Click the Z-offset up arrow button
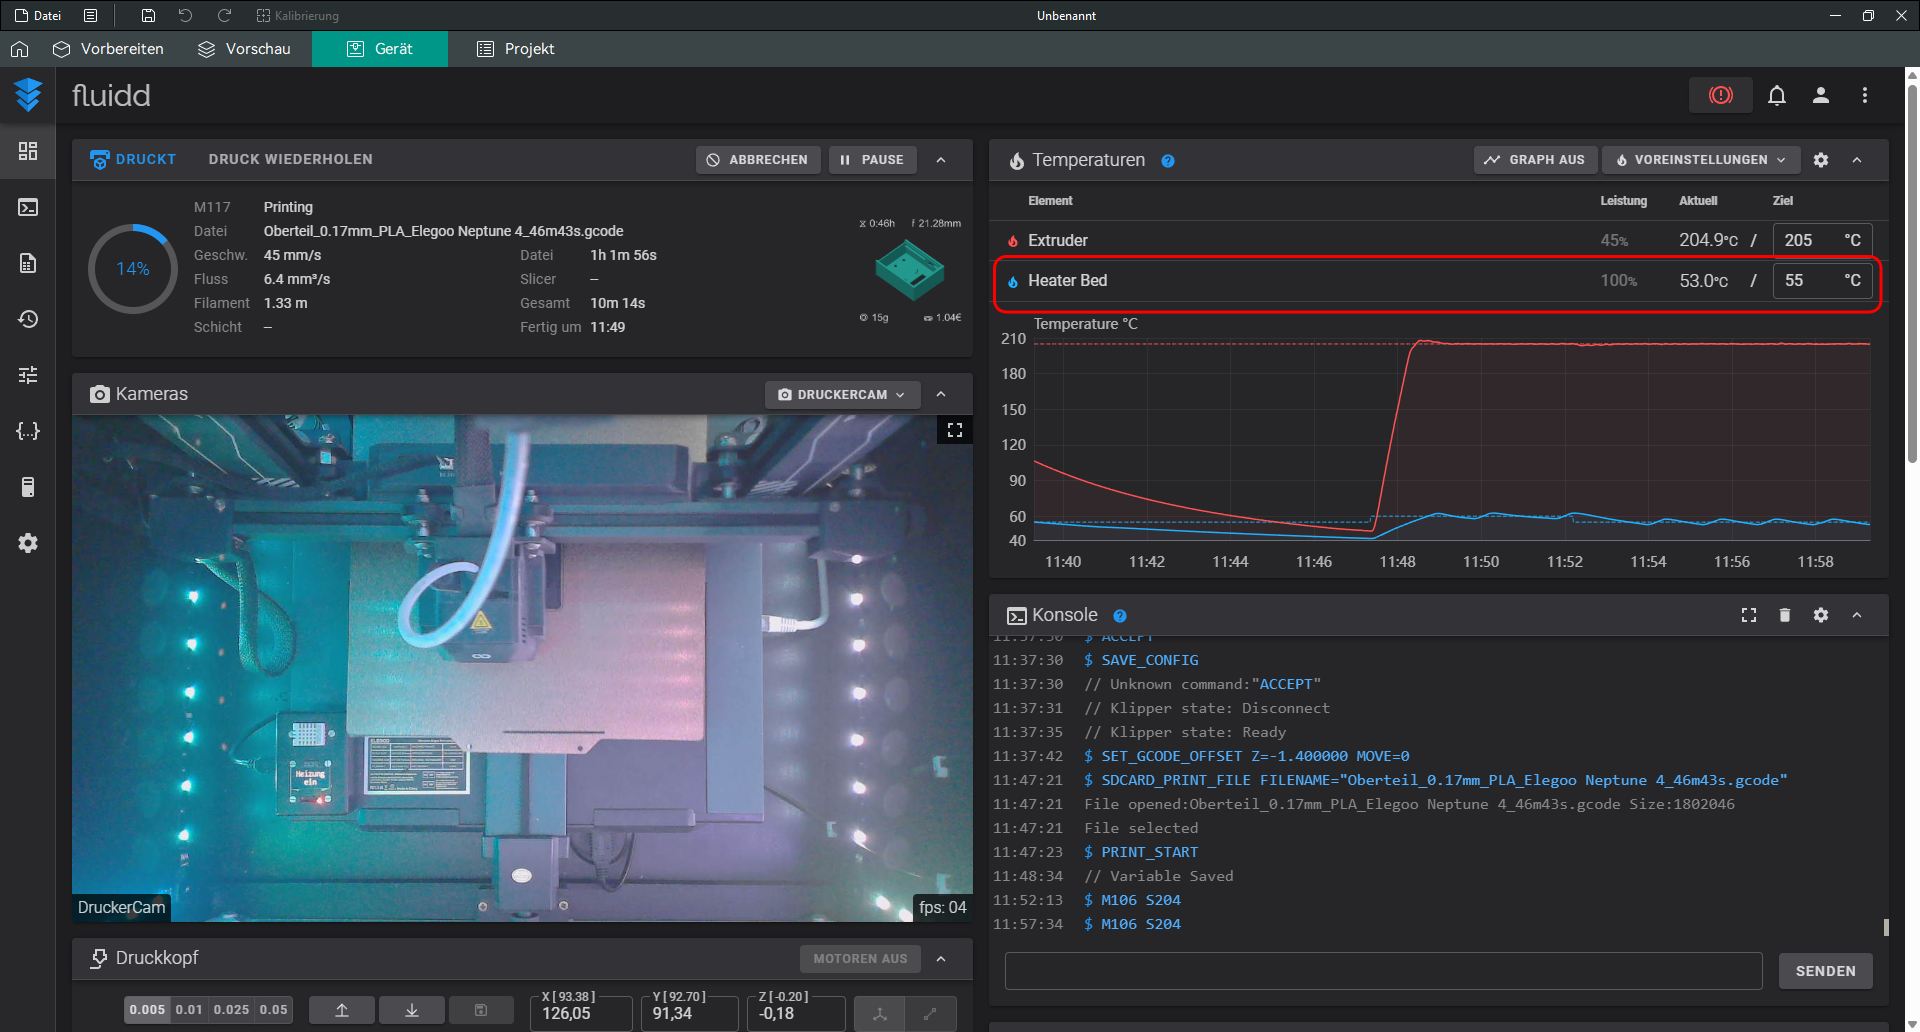Screen dimensions: 1920x1032 (342, 1010)
